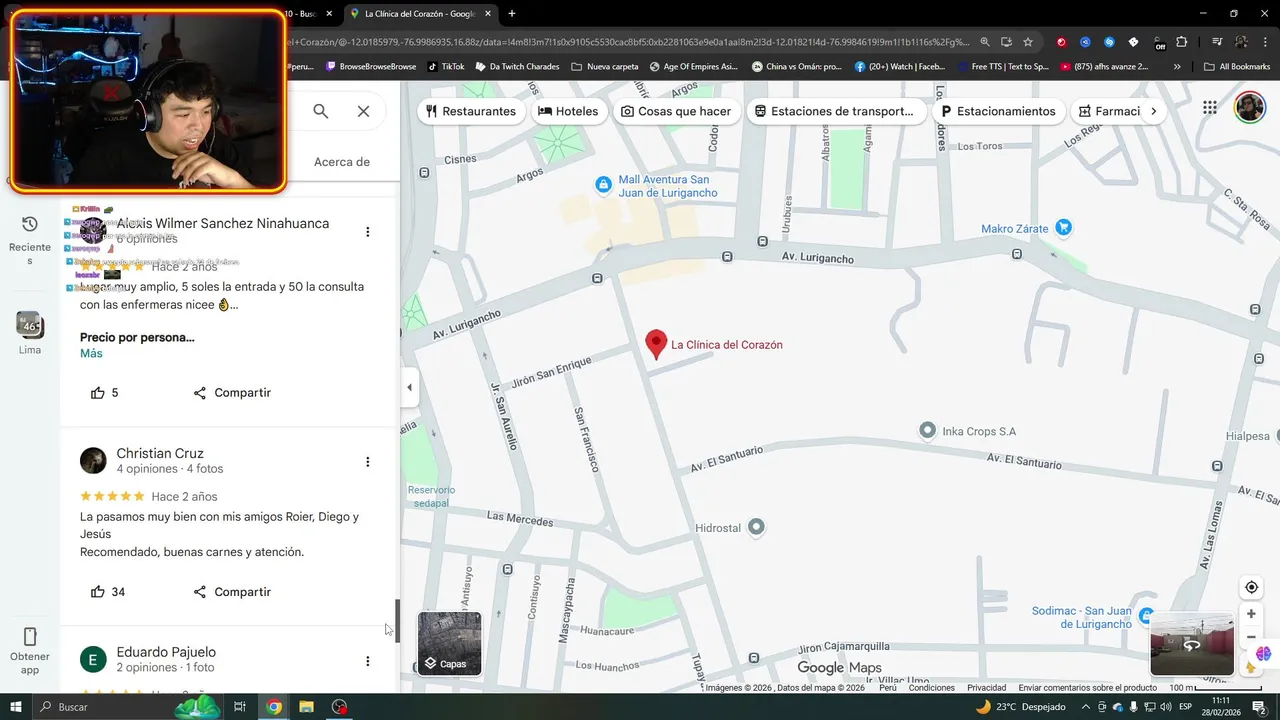The width and height of the screenshot is (1280, 720).
Task: Open Eduardo Pajuelo reviewer name link
Action: click(x=166, y=652)
